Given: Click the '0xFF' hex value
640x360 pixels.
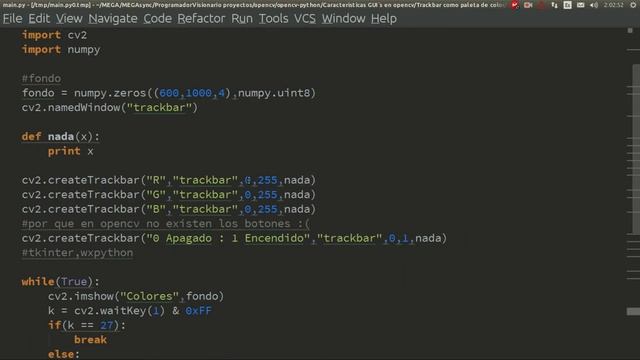Looking at the screenshot, I should pos(198,311).
